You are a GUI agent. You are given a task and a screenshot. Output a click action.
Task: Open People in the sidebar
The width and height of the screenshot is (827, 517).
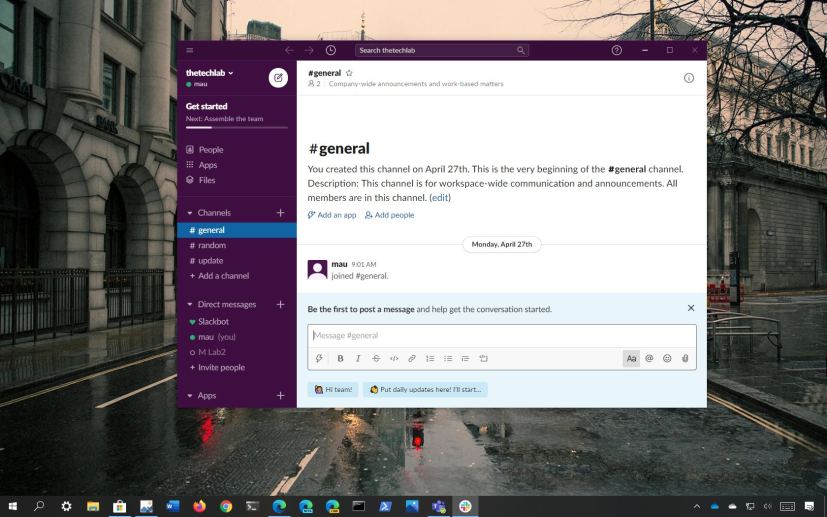237,150
